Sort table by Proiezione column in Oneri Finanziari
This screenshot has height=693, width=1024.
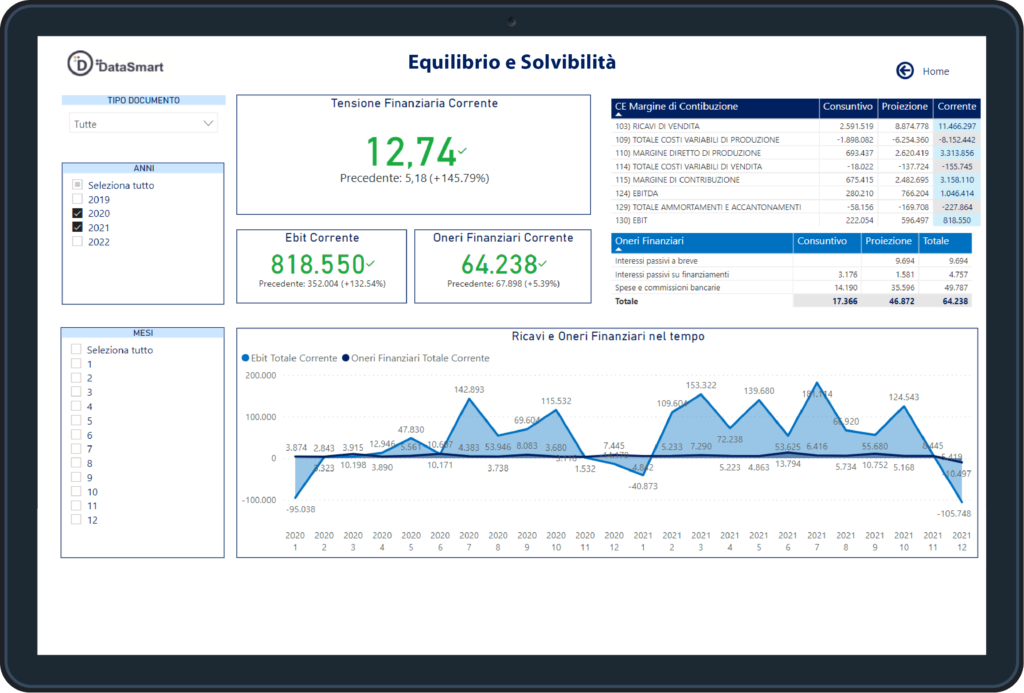pyautogui.click(x=888, y=241)
